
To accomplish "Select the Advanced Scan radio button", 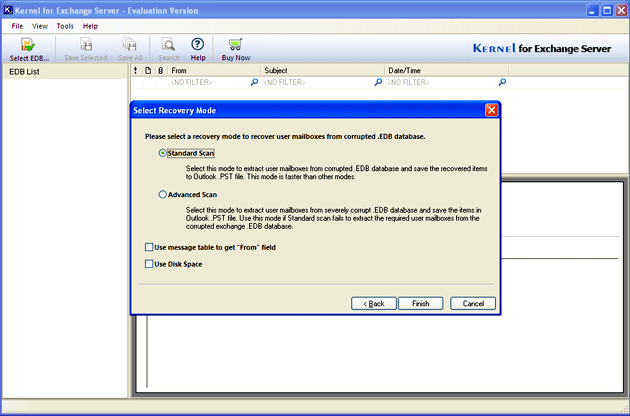I will coord(162,195).
